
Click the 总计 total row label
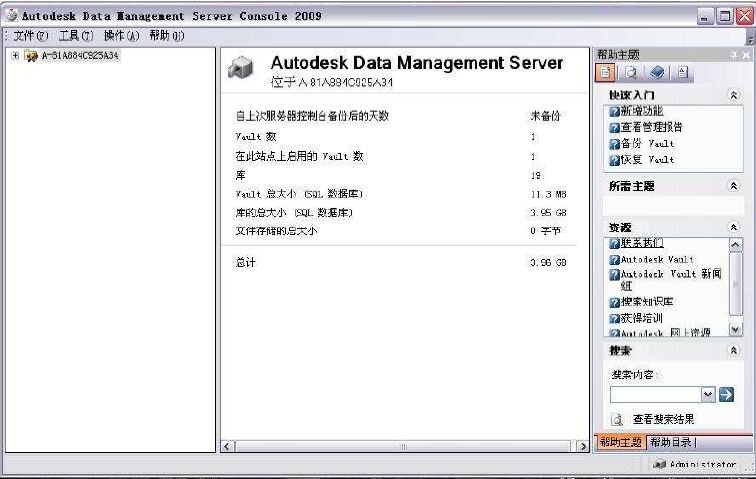(x=245, y=262)
